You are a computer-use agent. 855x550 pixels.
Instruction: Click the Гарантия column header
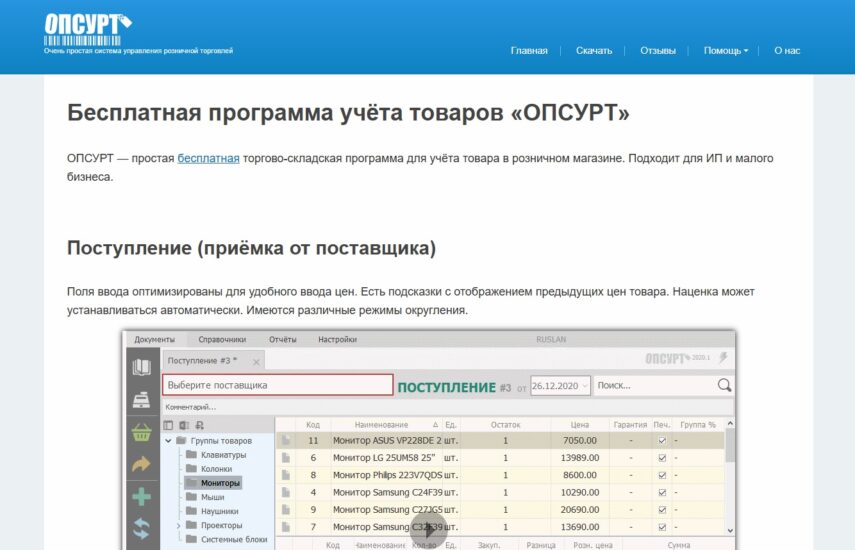[x=630, y=425]
